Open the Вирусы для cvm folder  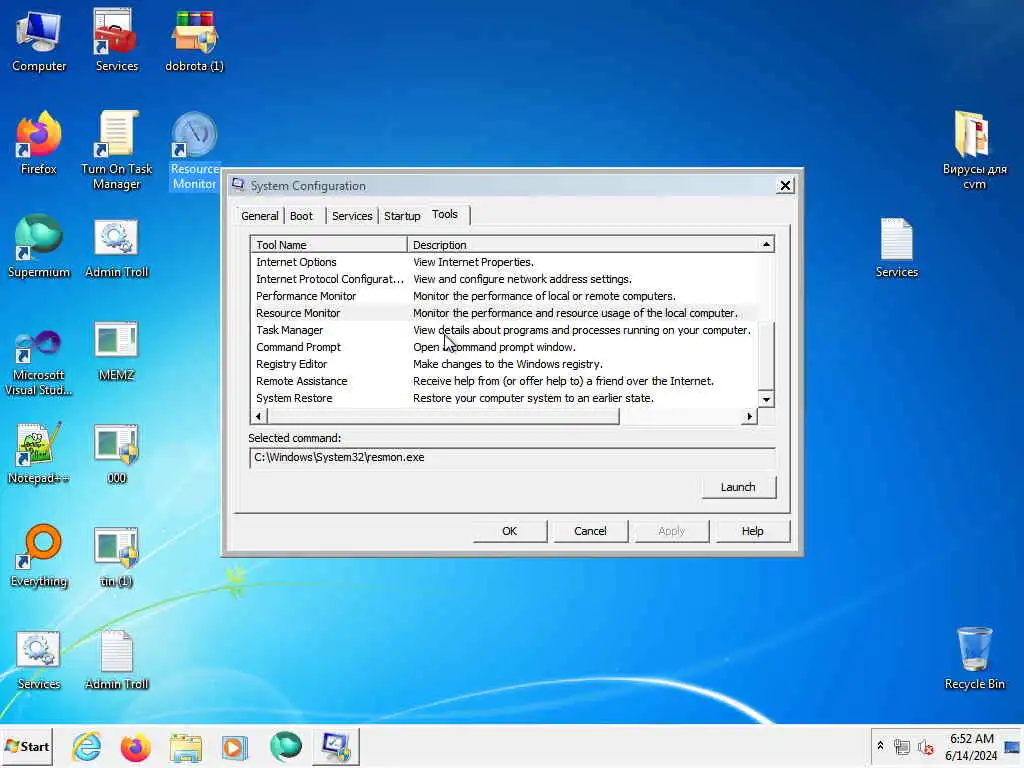(974, 150)
